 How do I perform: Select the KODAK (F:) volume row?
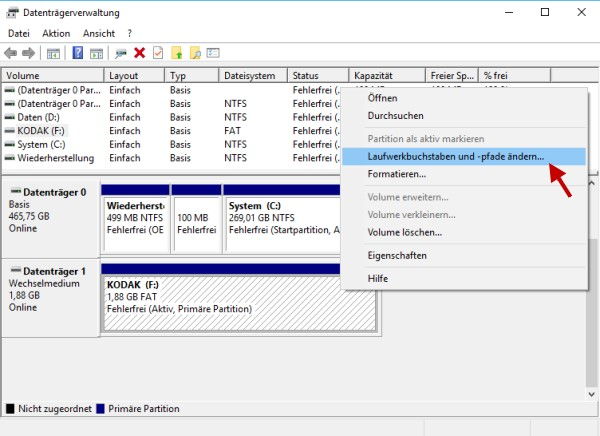point(171,131)
